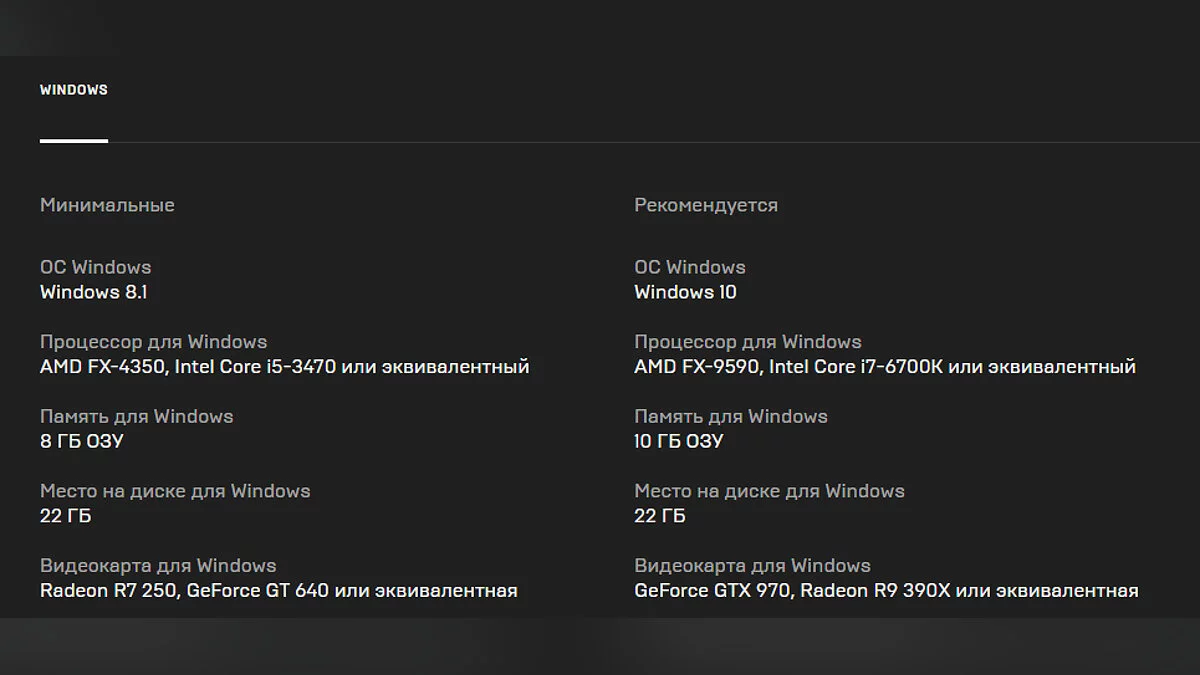Image resolution: width=1200 pixels, height=675 pixels.
Task: Click Видеокарта для Windows label in Рекомендуется
Action: point(752,566)
